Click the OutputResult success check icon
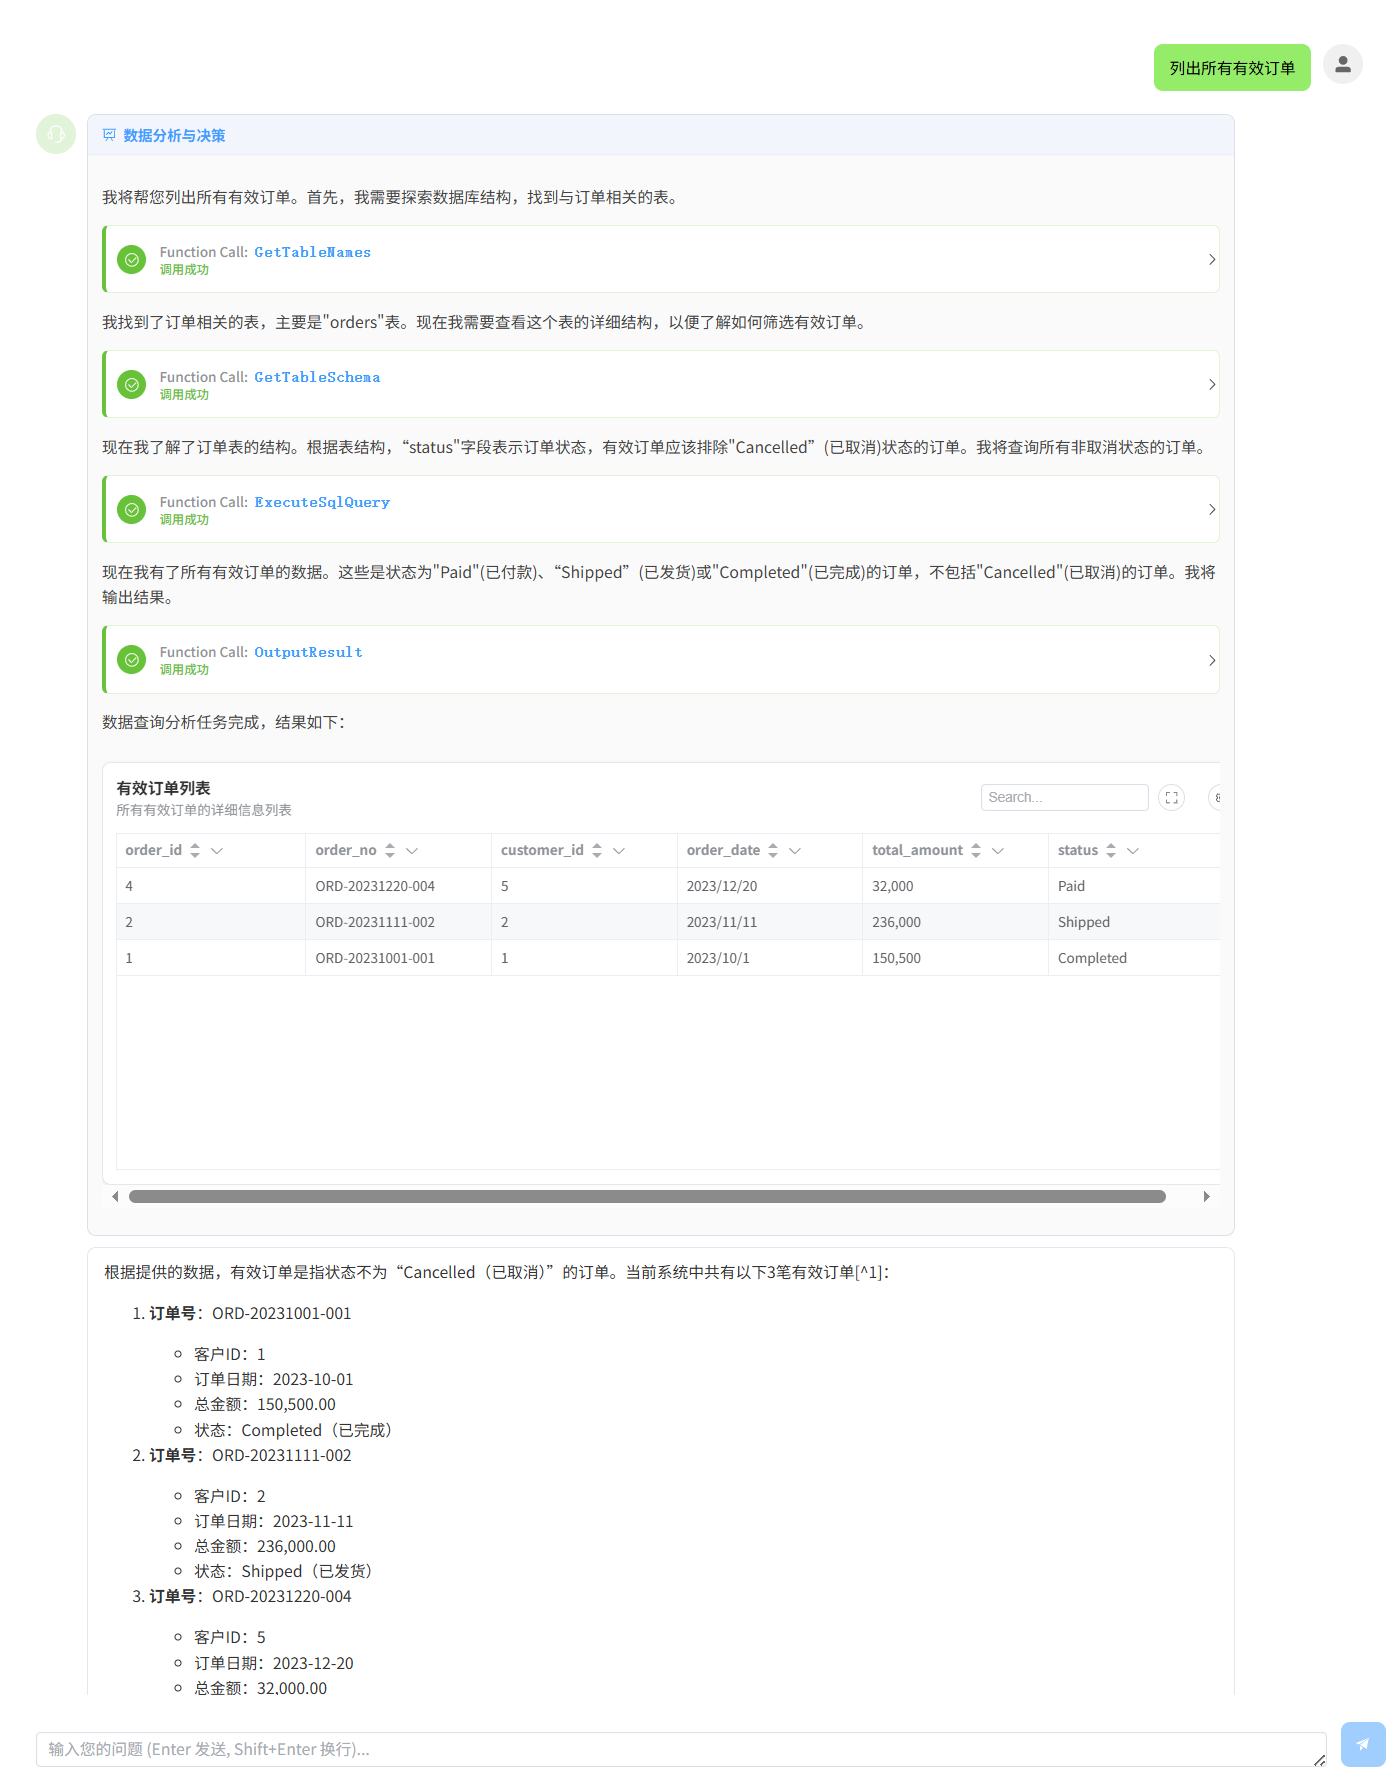The height and width of the screenshot is (1782, 1392). tap(132, 660)
